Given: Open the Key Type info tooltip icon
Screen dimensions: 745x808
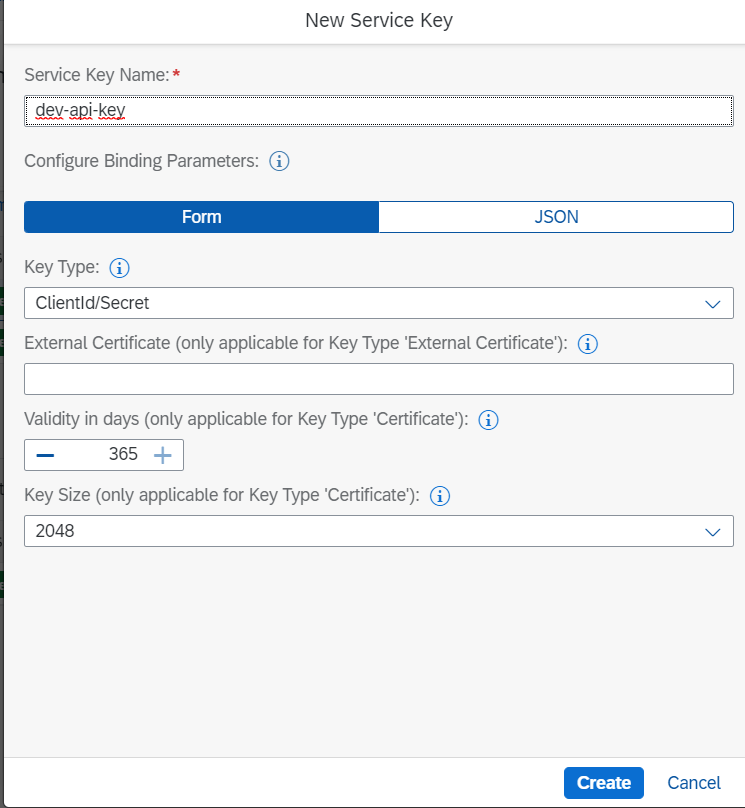Looking at the screenshot, I should click(119, 268).
